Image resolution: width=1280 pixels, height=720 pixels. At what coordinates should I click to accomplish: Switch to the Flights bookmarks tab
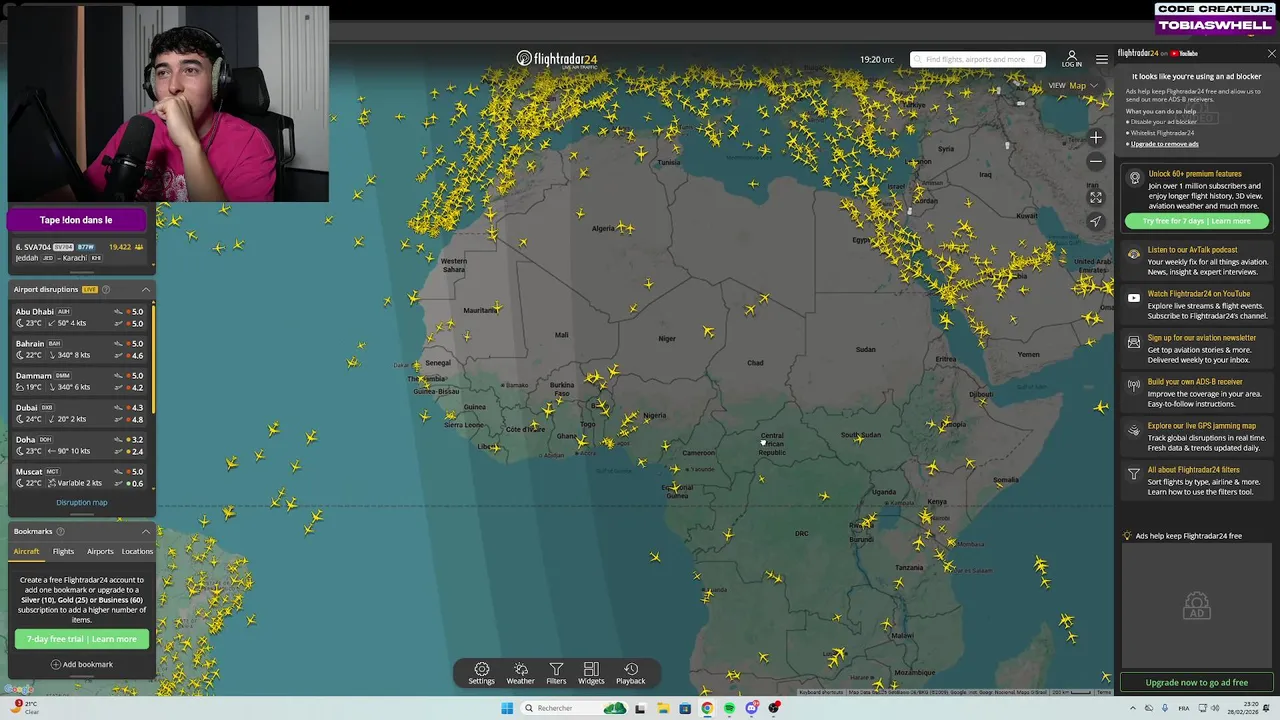pos(63,552)
